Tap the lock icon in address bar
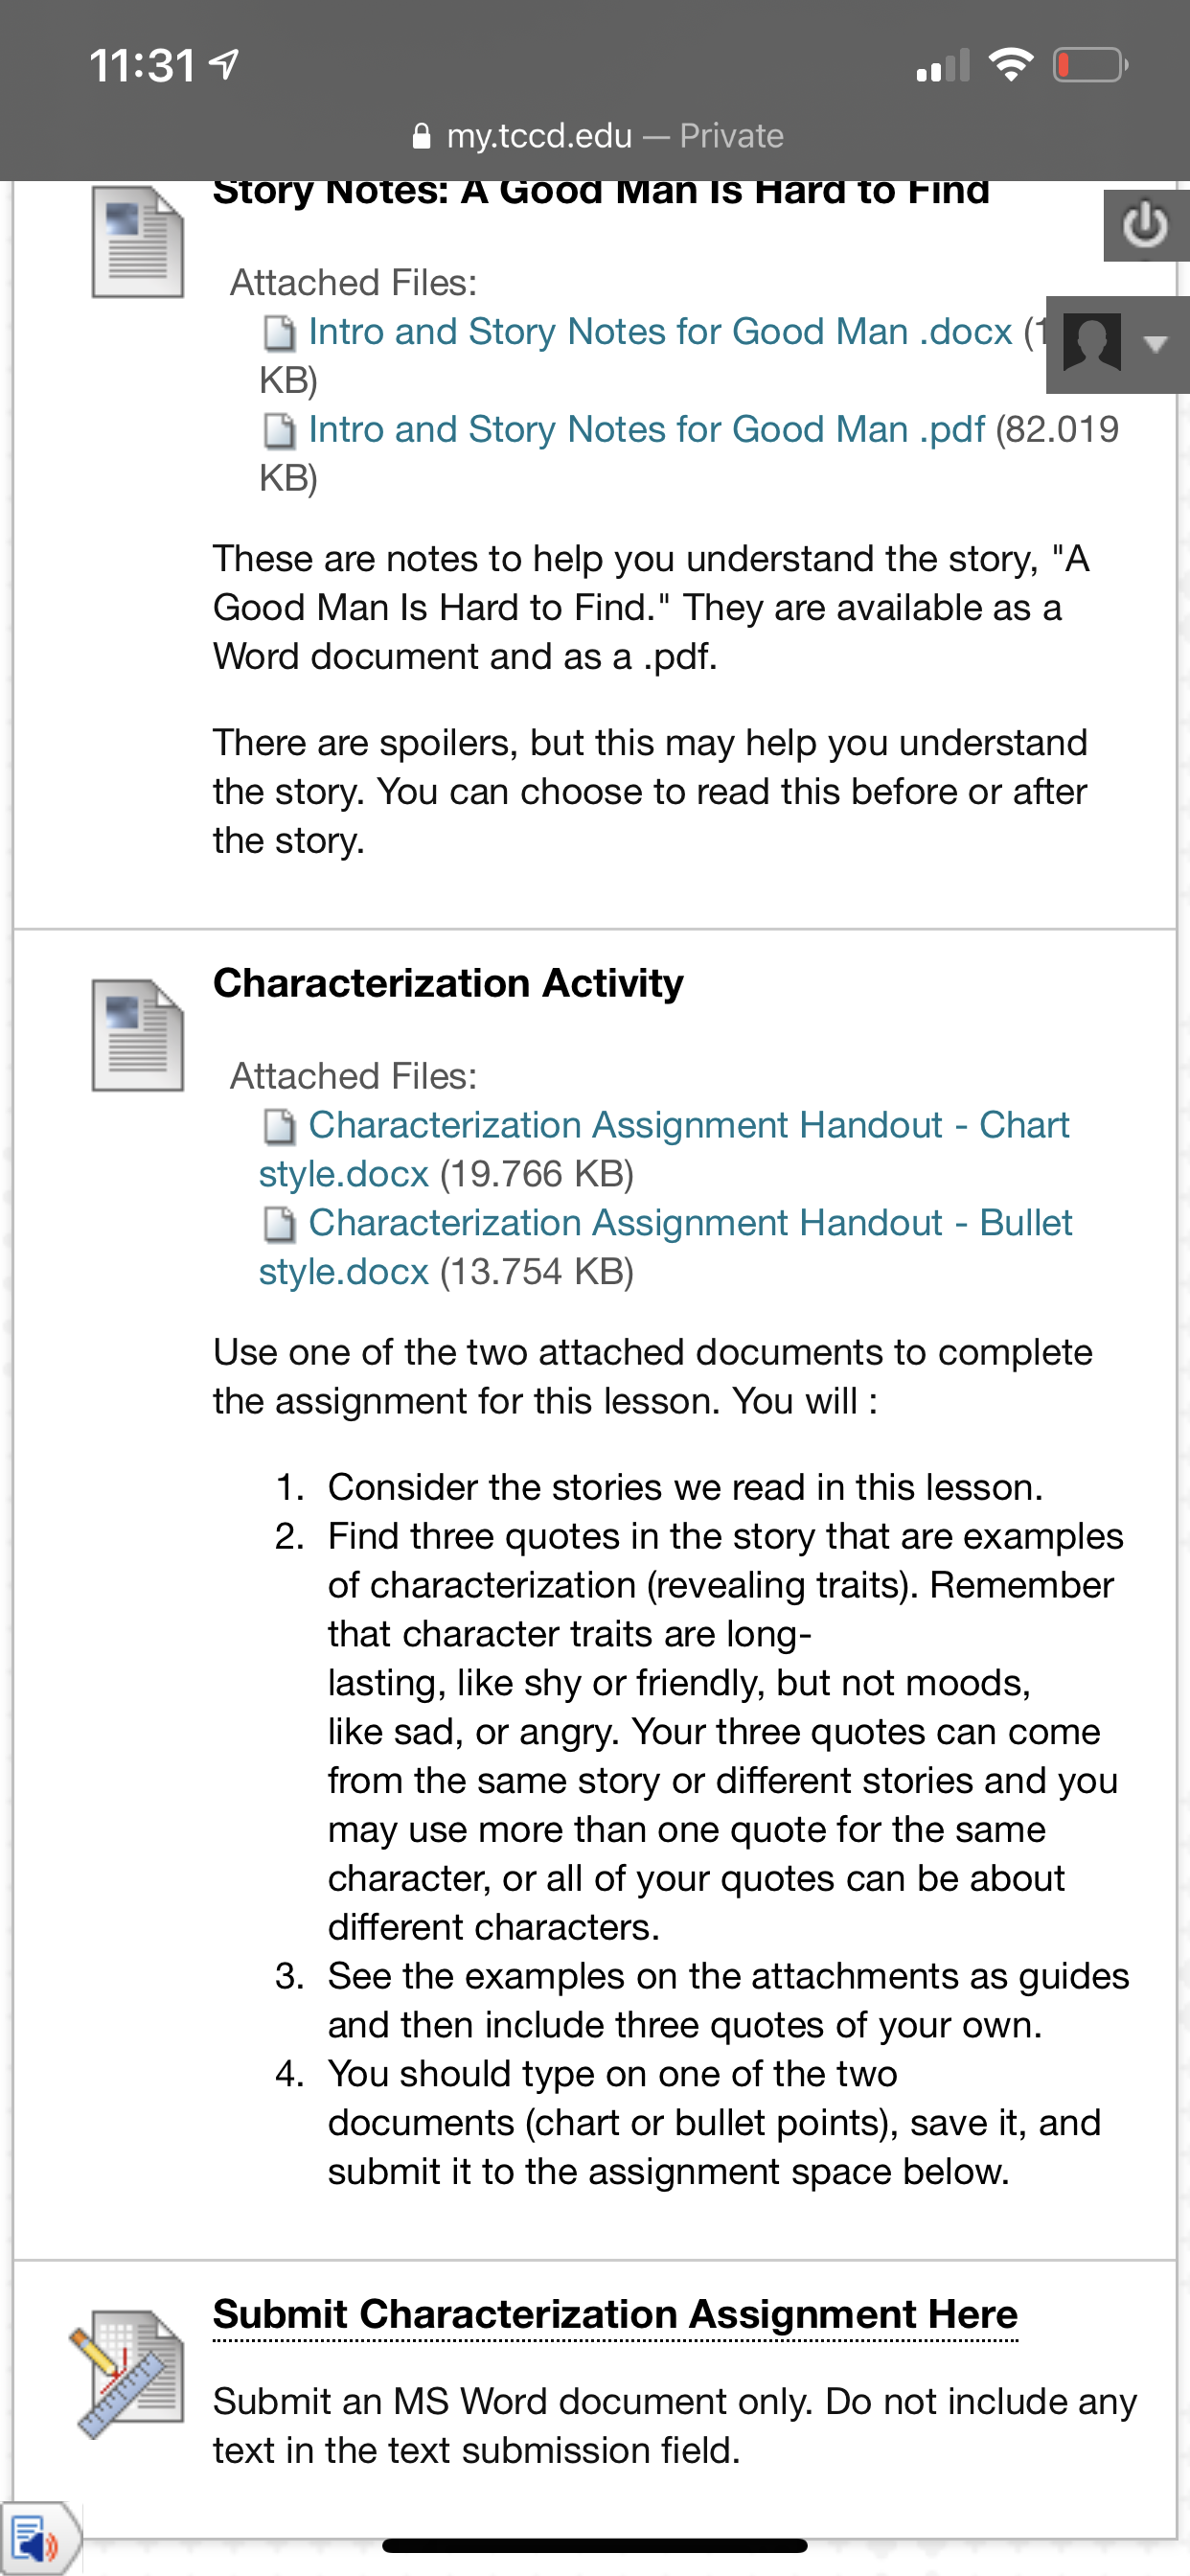 click(422, 135)
